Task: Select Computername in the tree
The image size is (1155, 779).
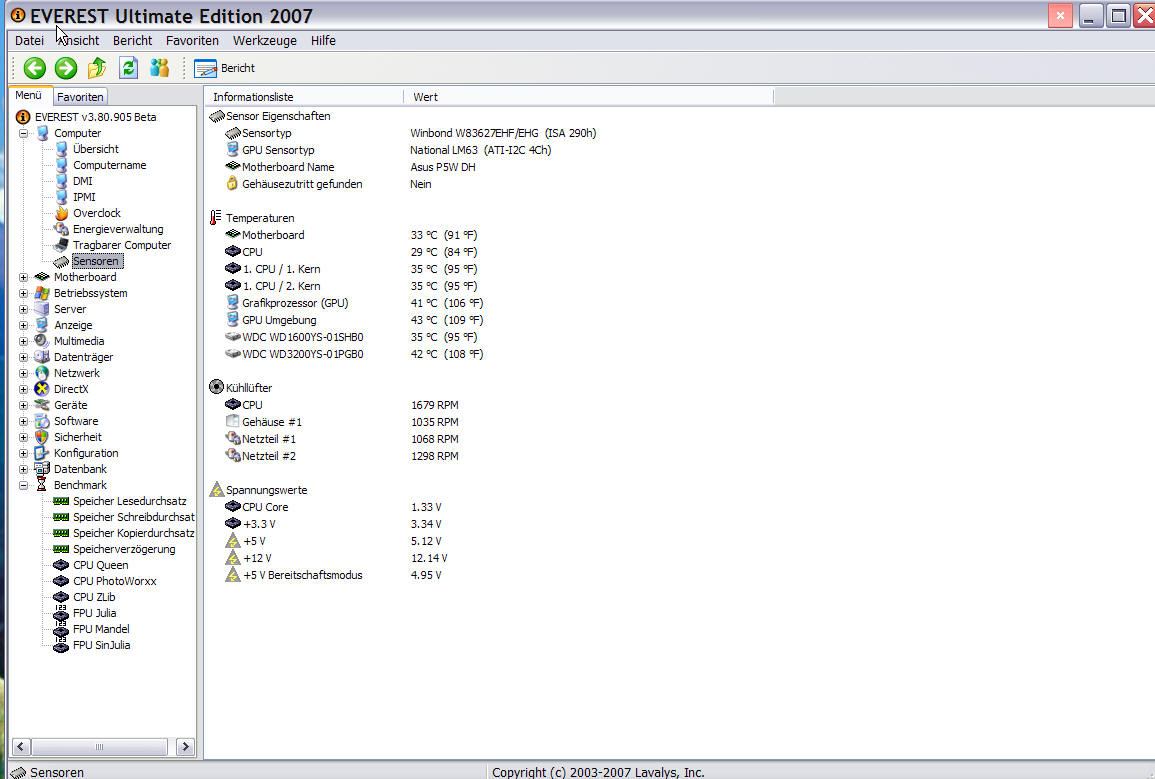Action: (x=109, y=166)
